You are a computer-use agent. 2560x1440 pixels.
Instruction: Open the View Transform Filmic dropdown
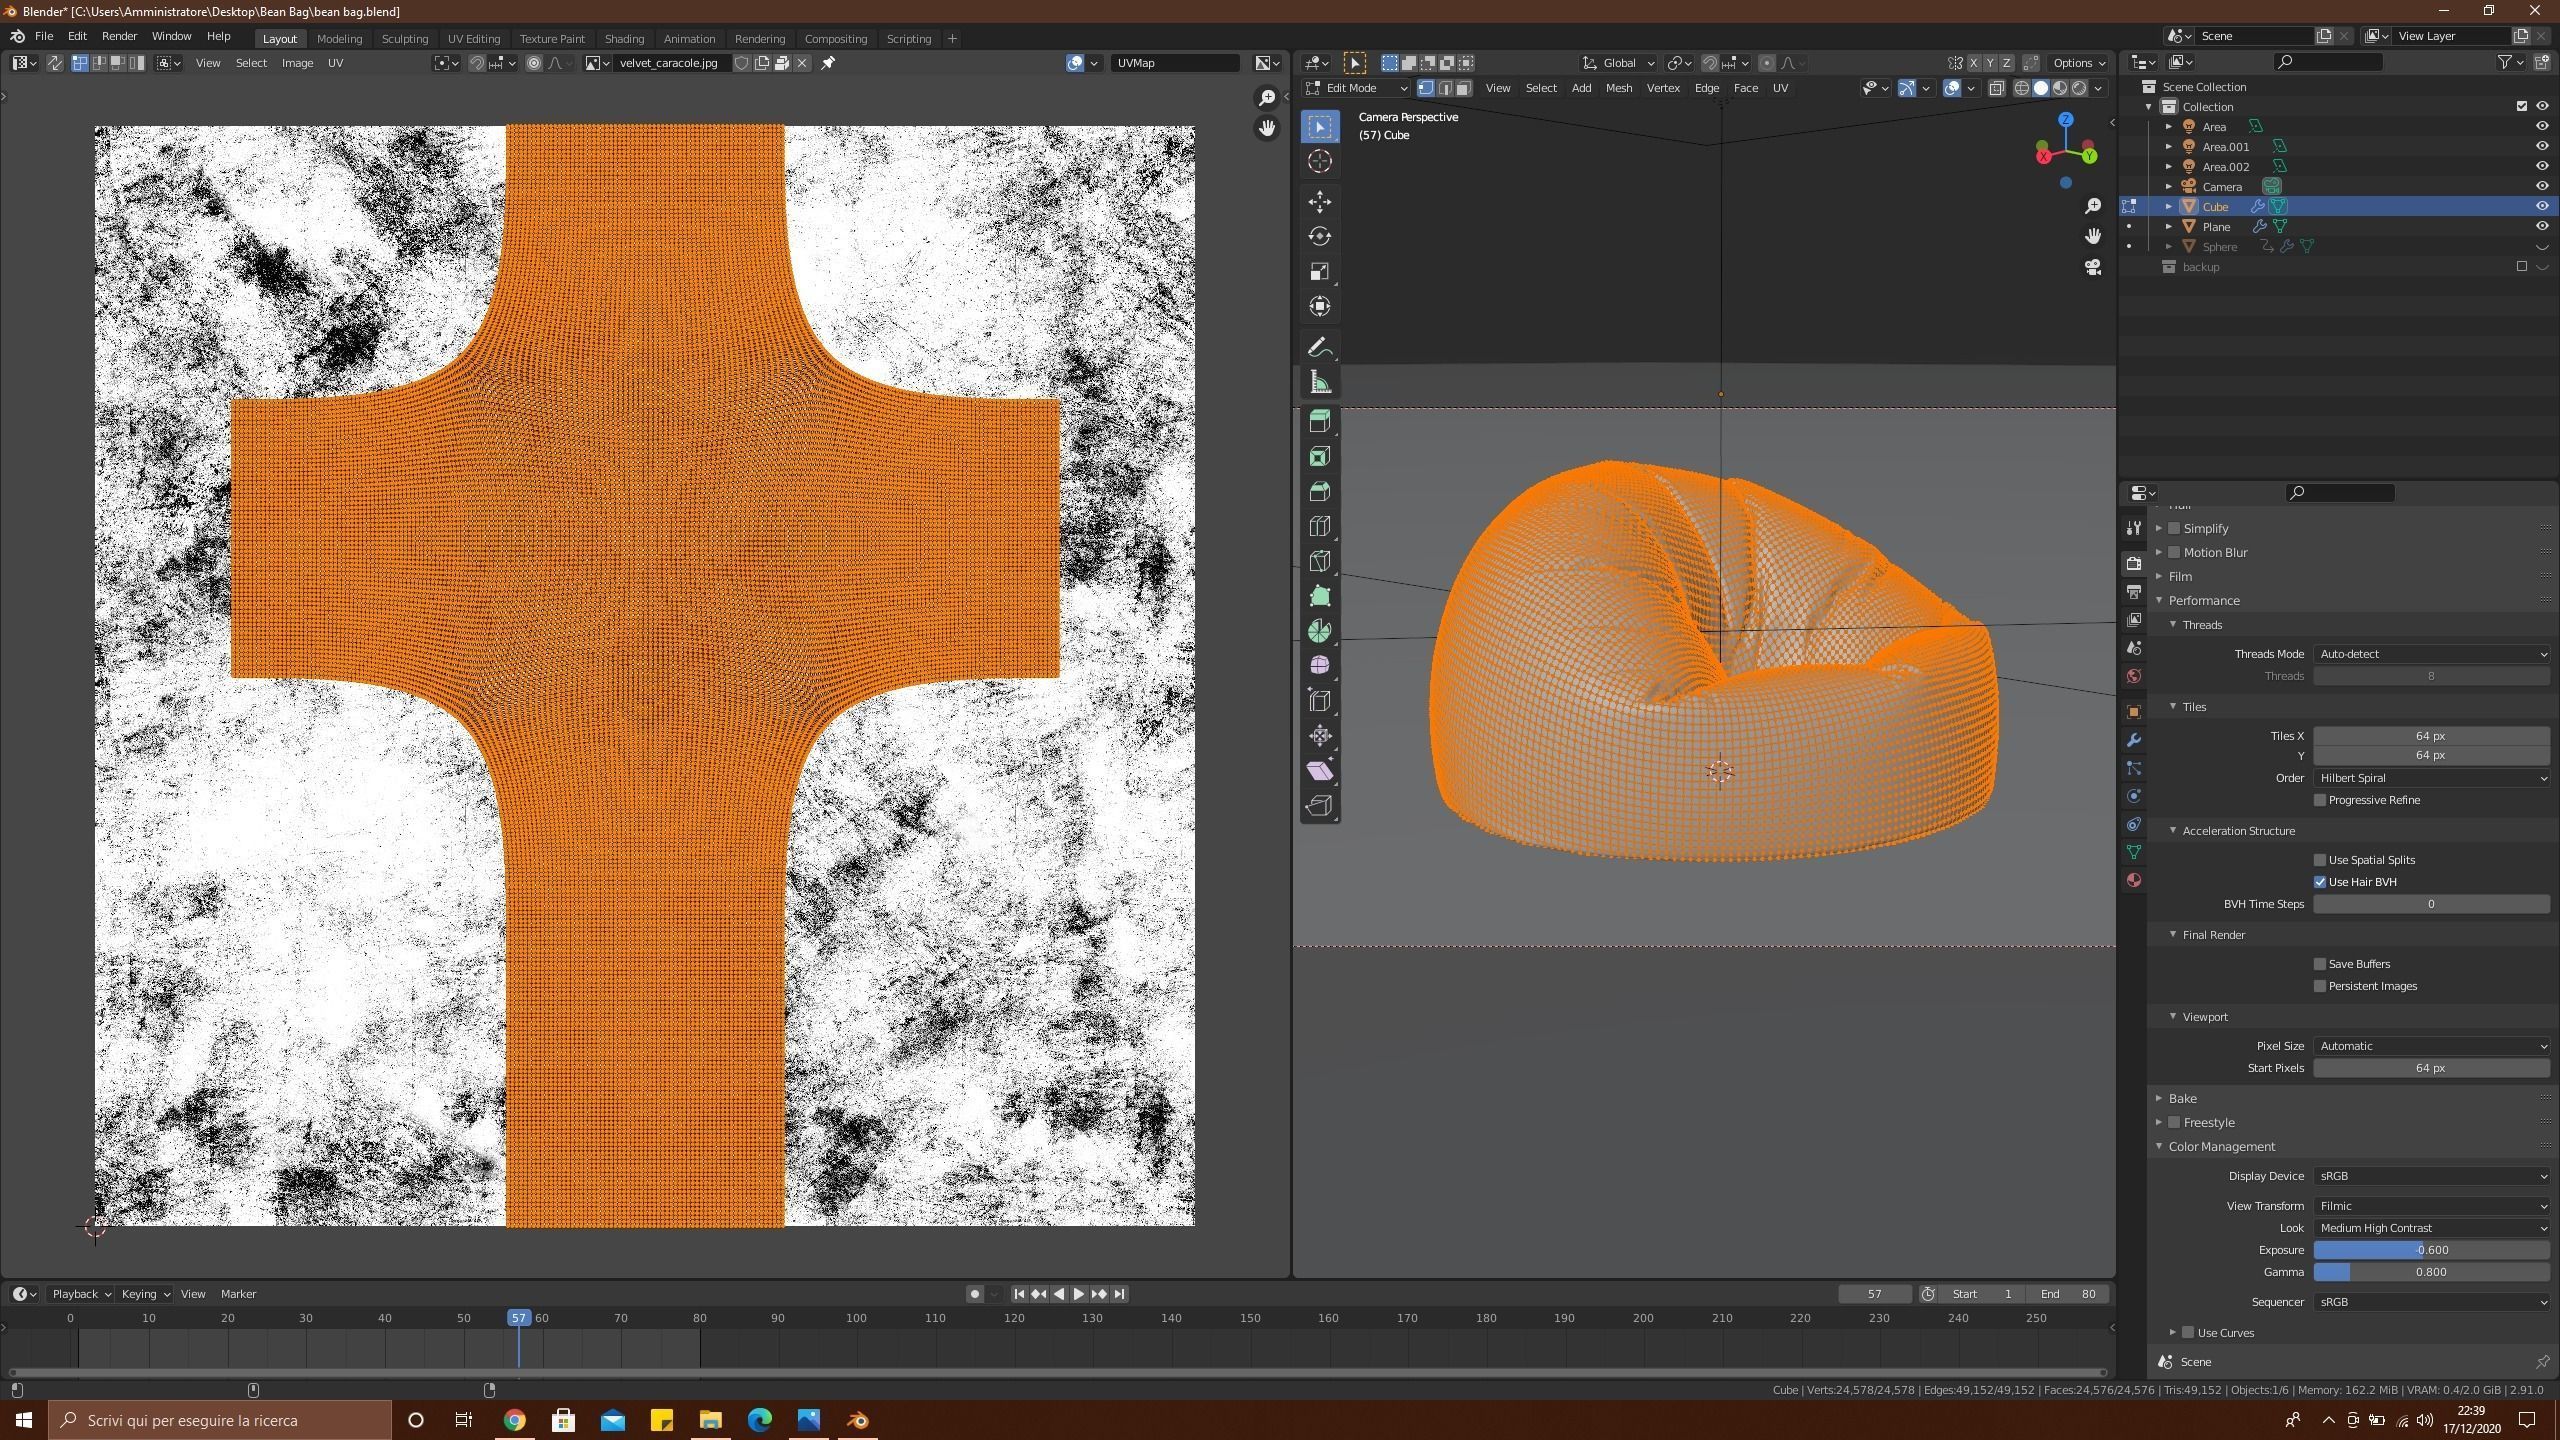[x=2431, y=1206]
